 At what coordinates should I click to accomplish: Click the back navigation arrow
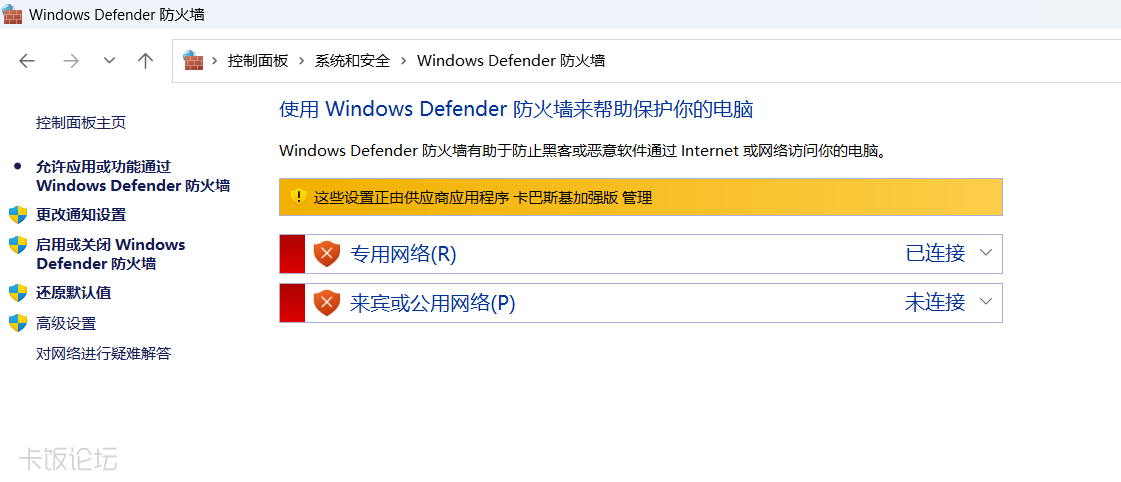27,61
